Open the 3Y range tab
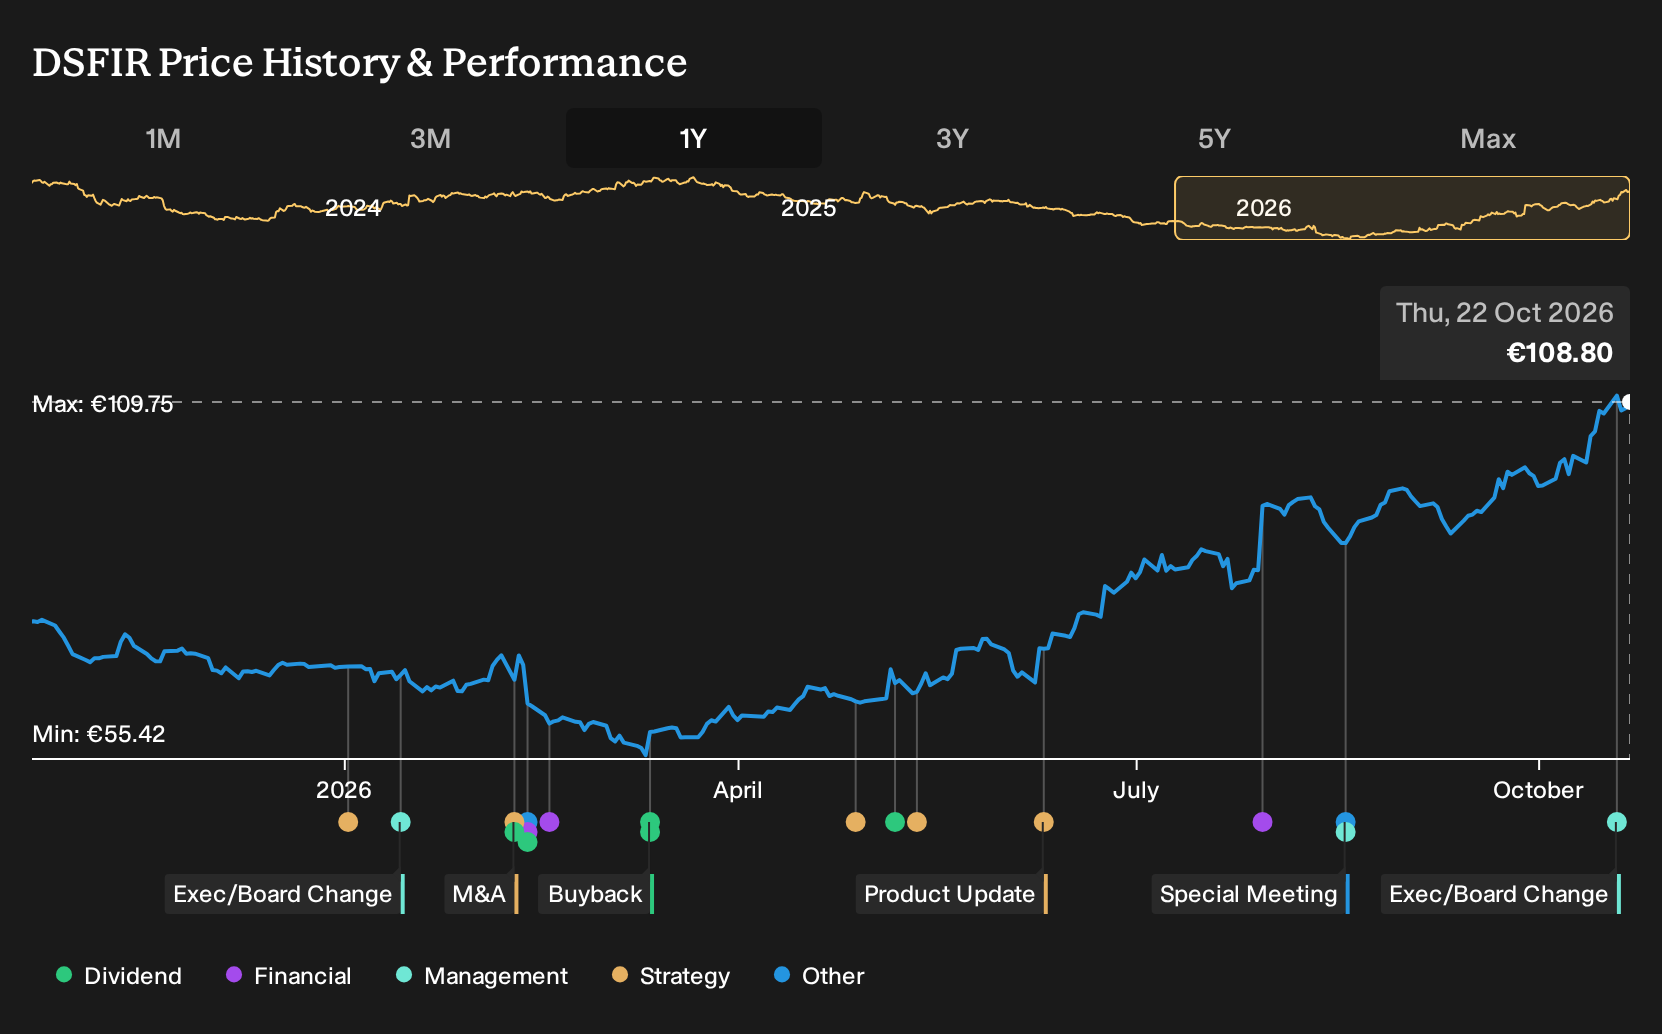Viewport: 1662px width, 1034px height. (952, 138)
